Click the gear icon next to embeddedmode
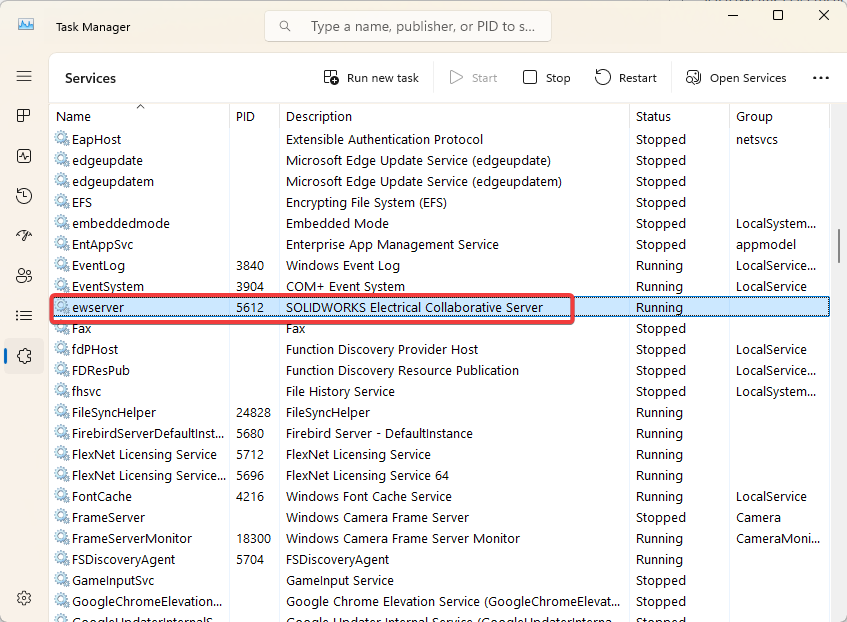847x622 pixels. (62, 223)
